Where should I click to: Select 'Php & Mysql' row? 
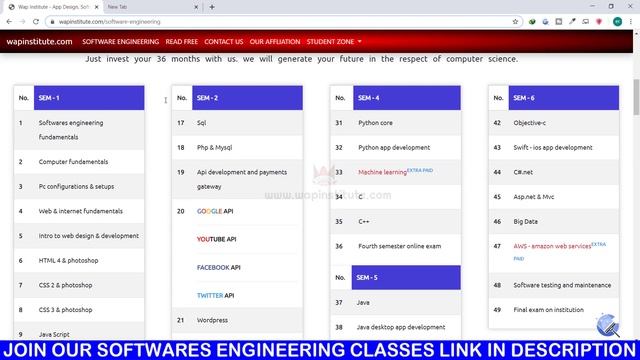[x=237, y=147]
